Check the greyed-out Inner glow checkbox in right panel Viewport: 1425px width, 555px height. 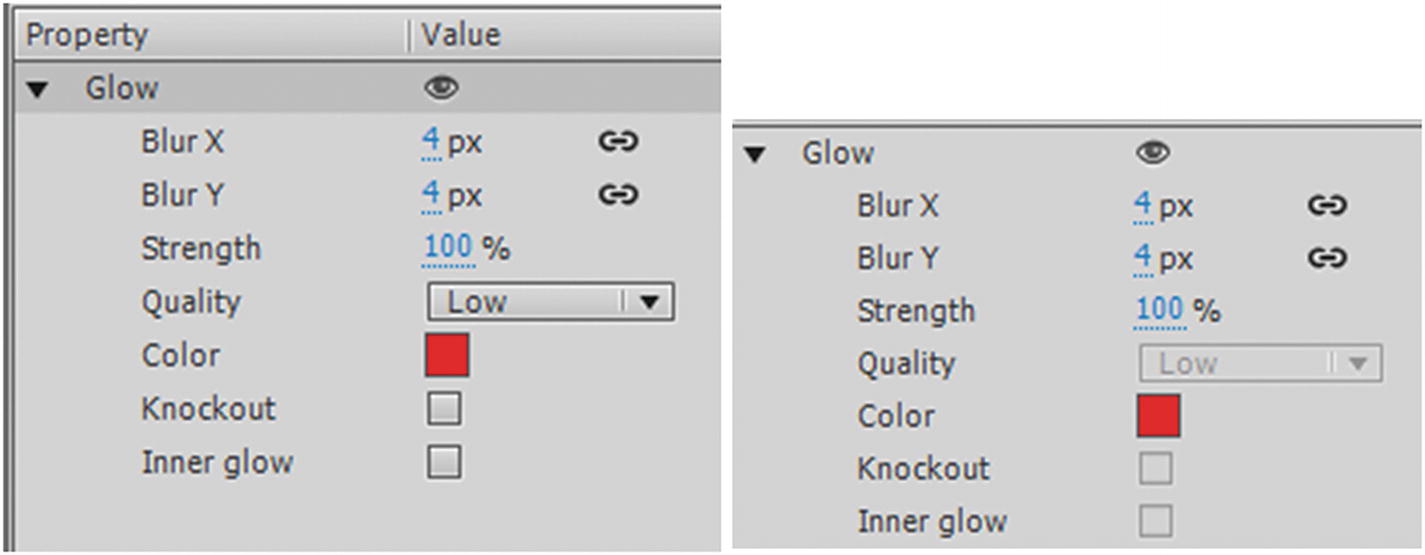click(1155, 521)
